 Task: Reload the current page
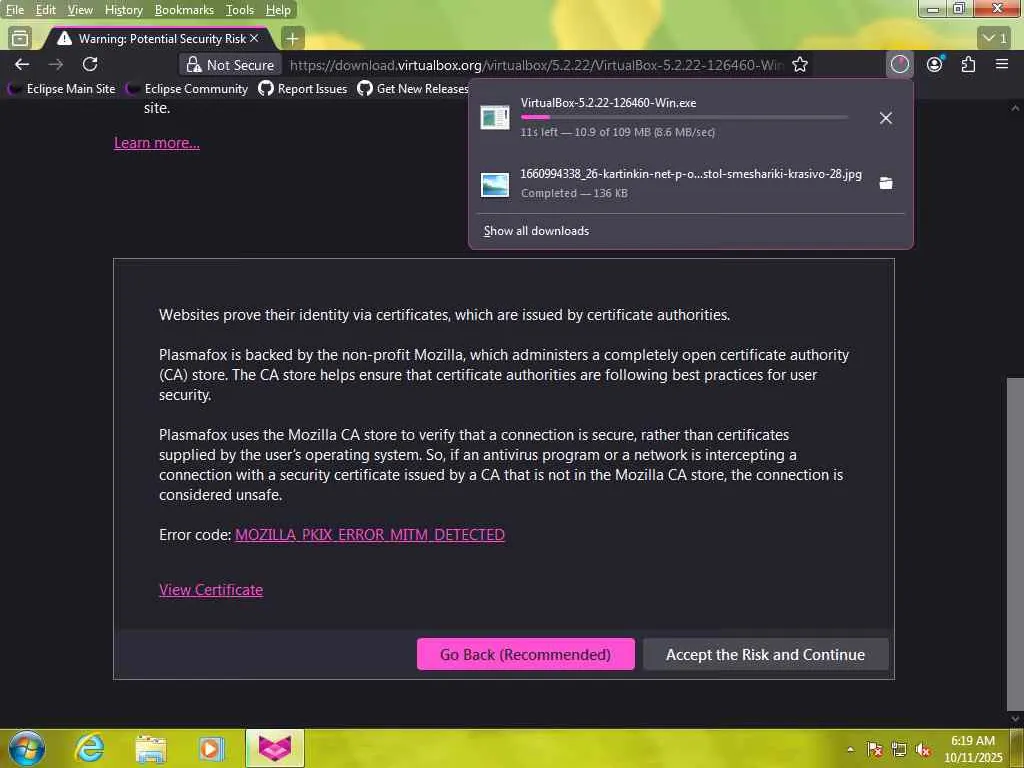(90, 64)
